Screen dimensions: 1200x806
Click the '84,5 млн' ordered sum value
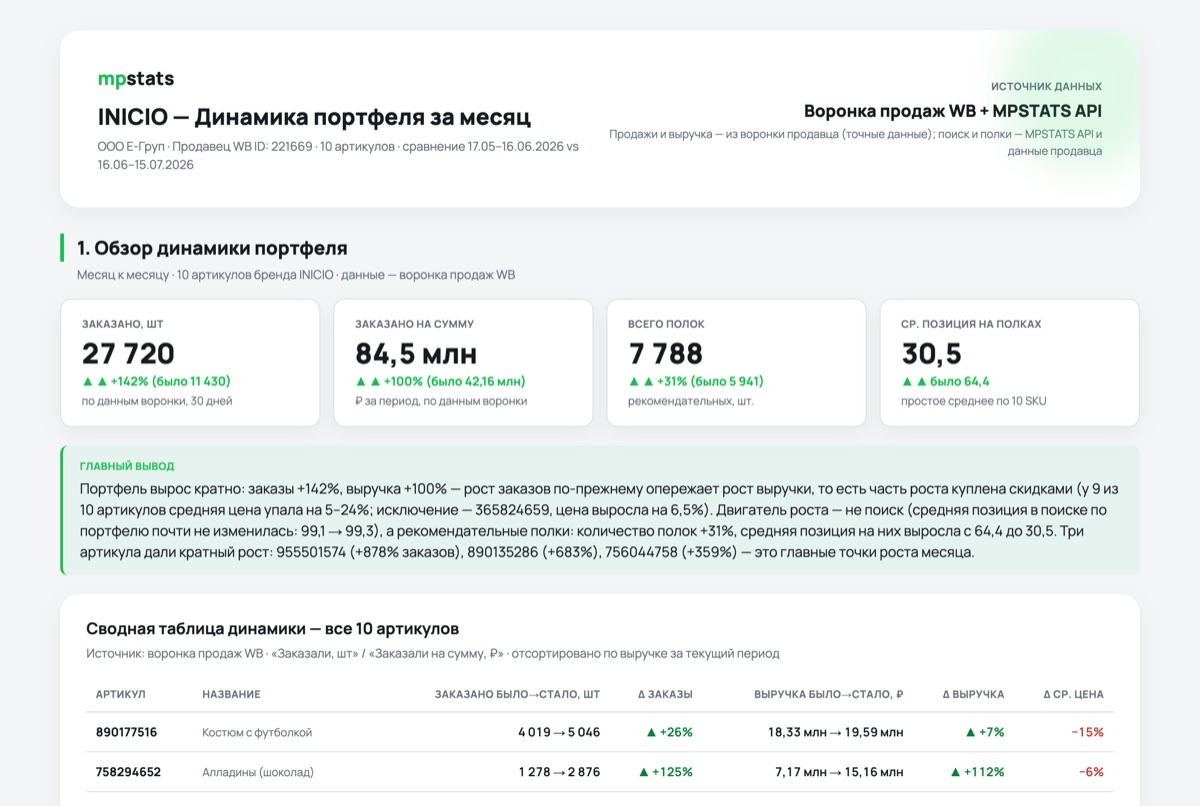[416, 353]
